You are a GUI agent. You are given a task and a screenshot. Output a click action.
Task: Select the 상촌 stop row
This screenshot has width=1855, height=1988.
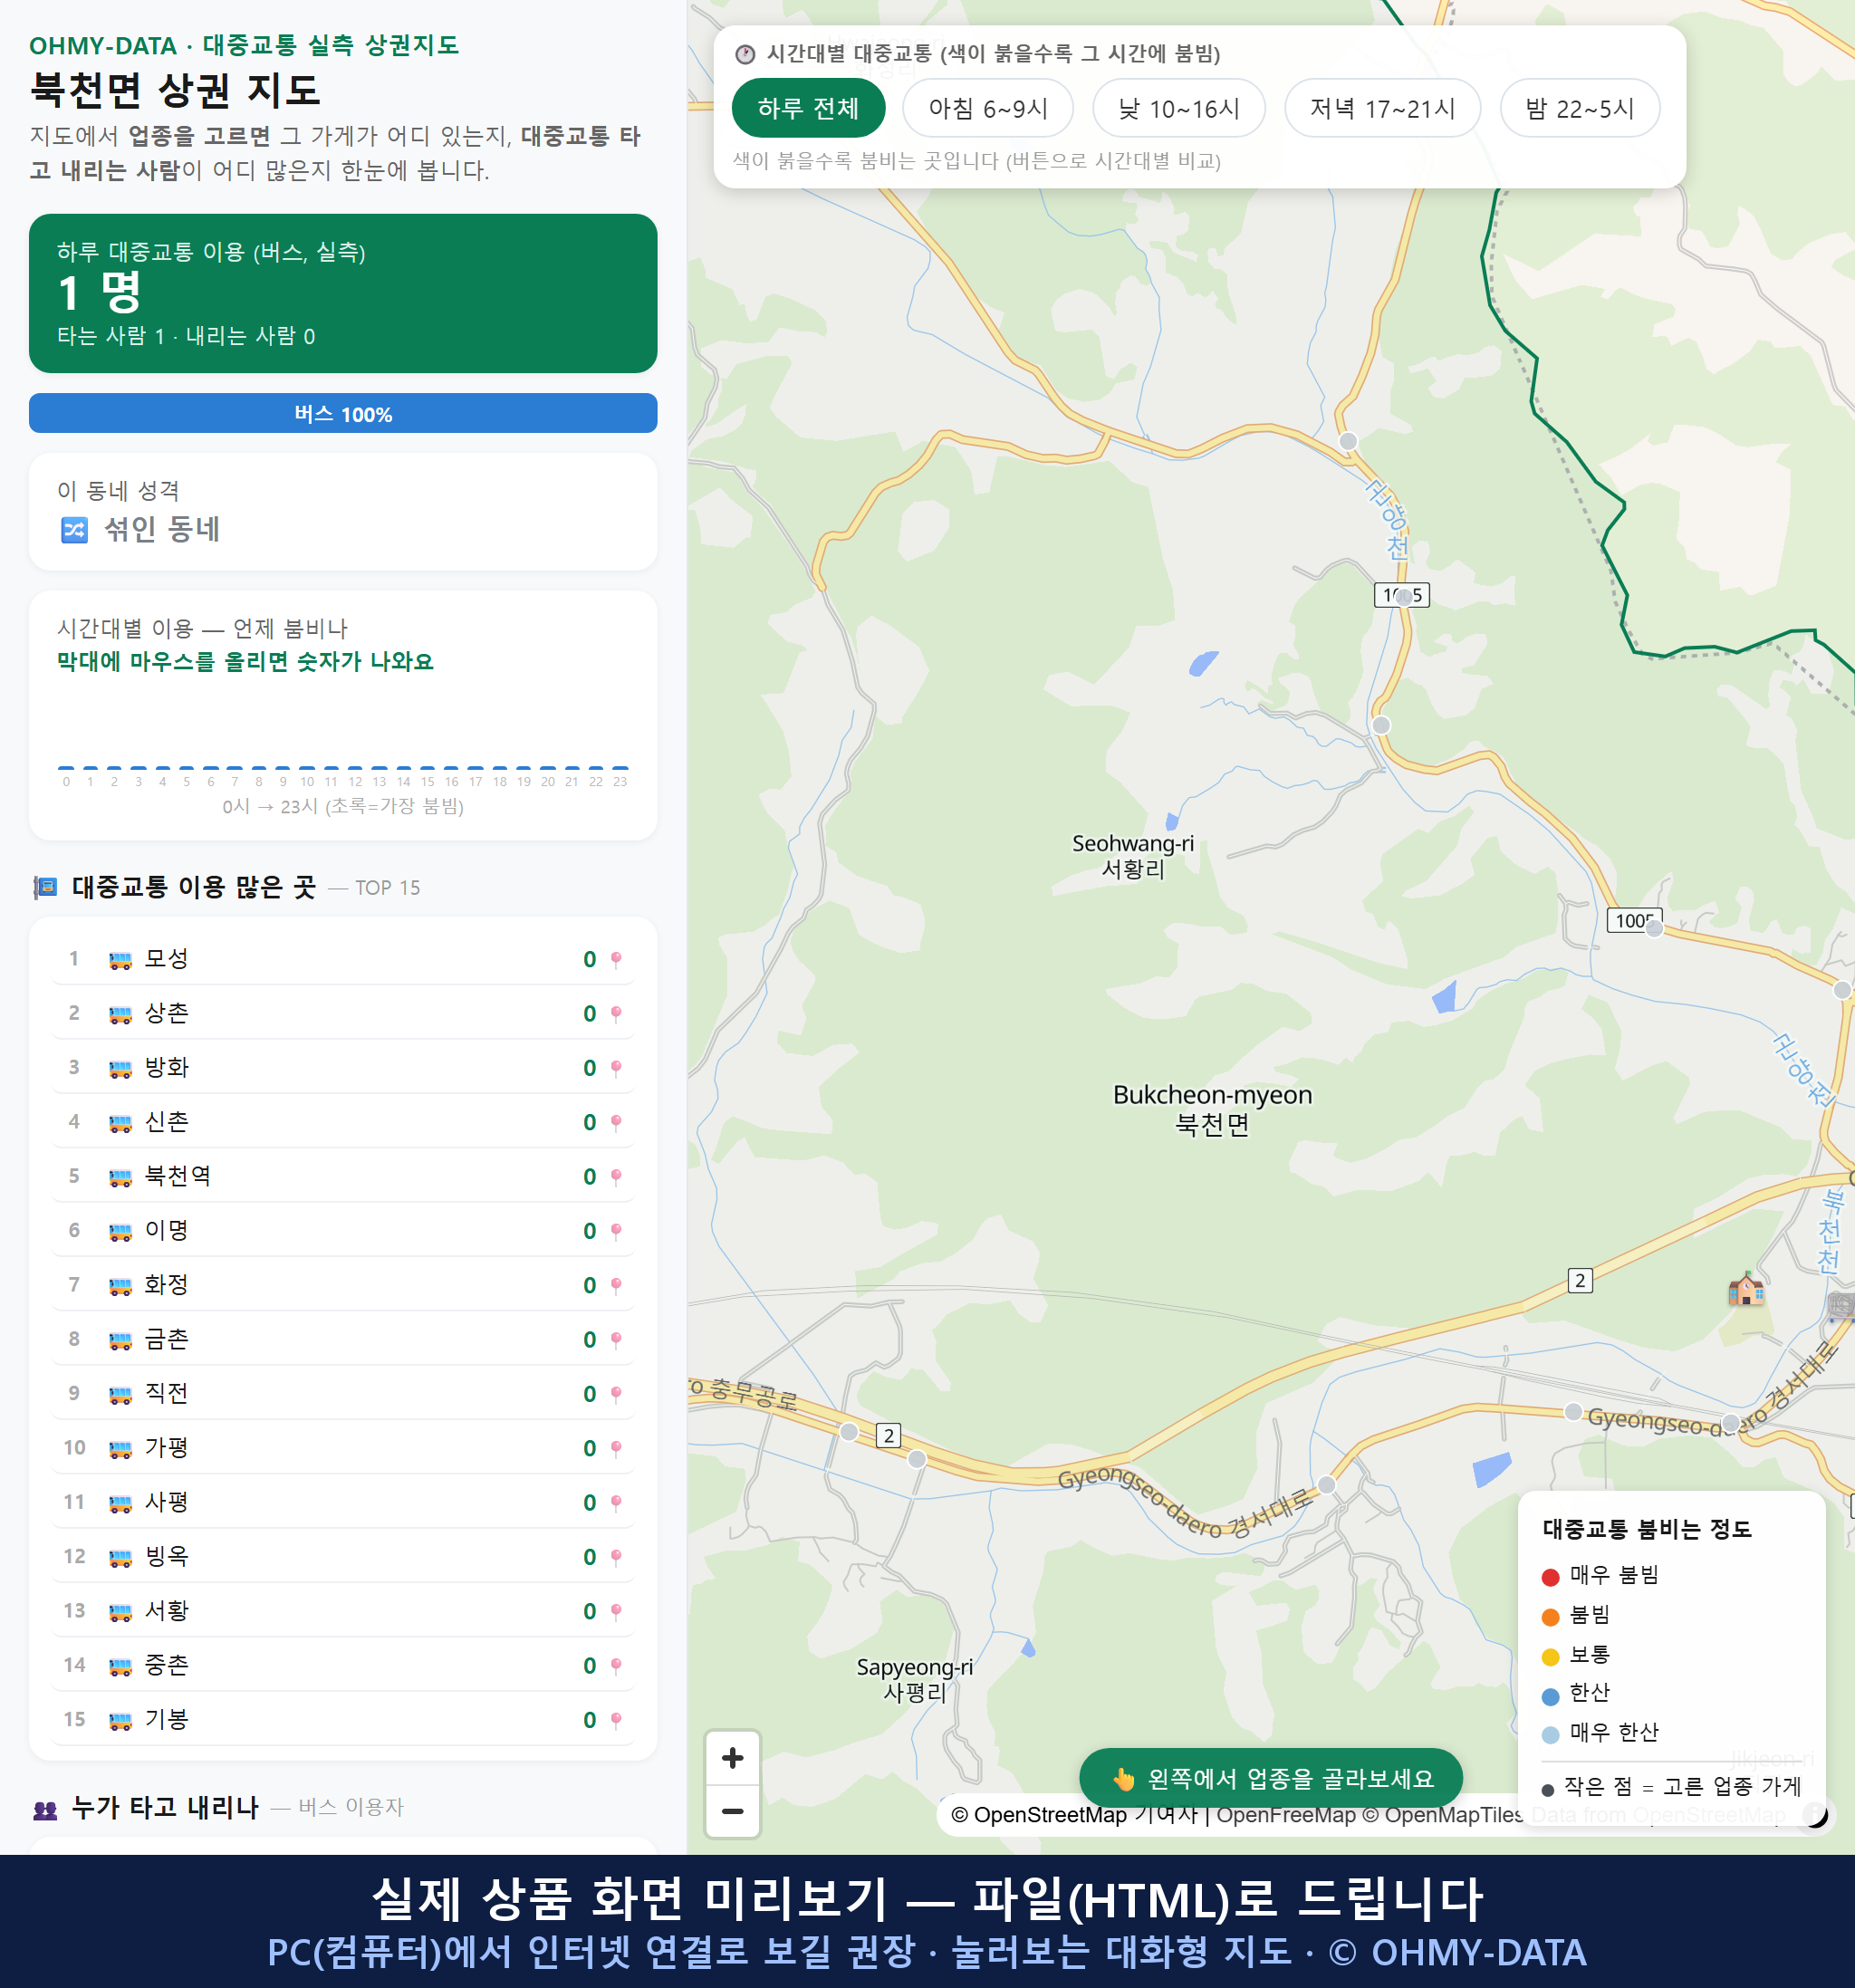(343, 1013)
